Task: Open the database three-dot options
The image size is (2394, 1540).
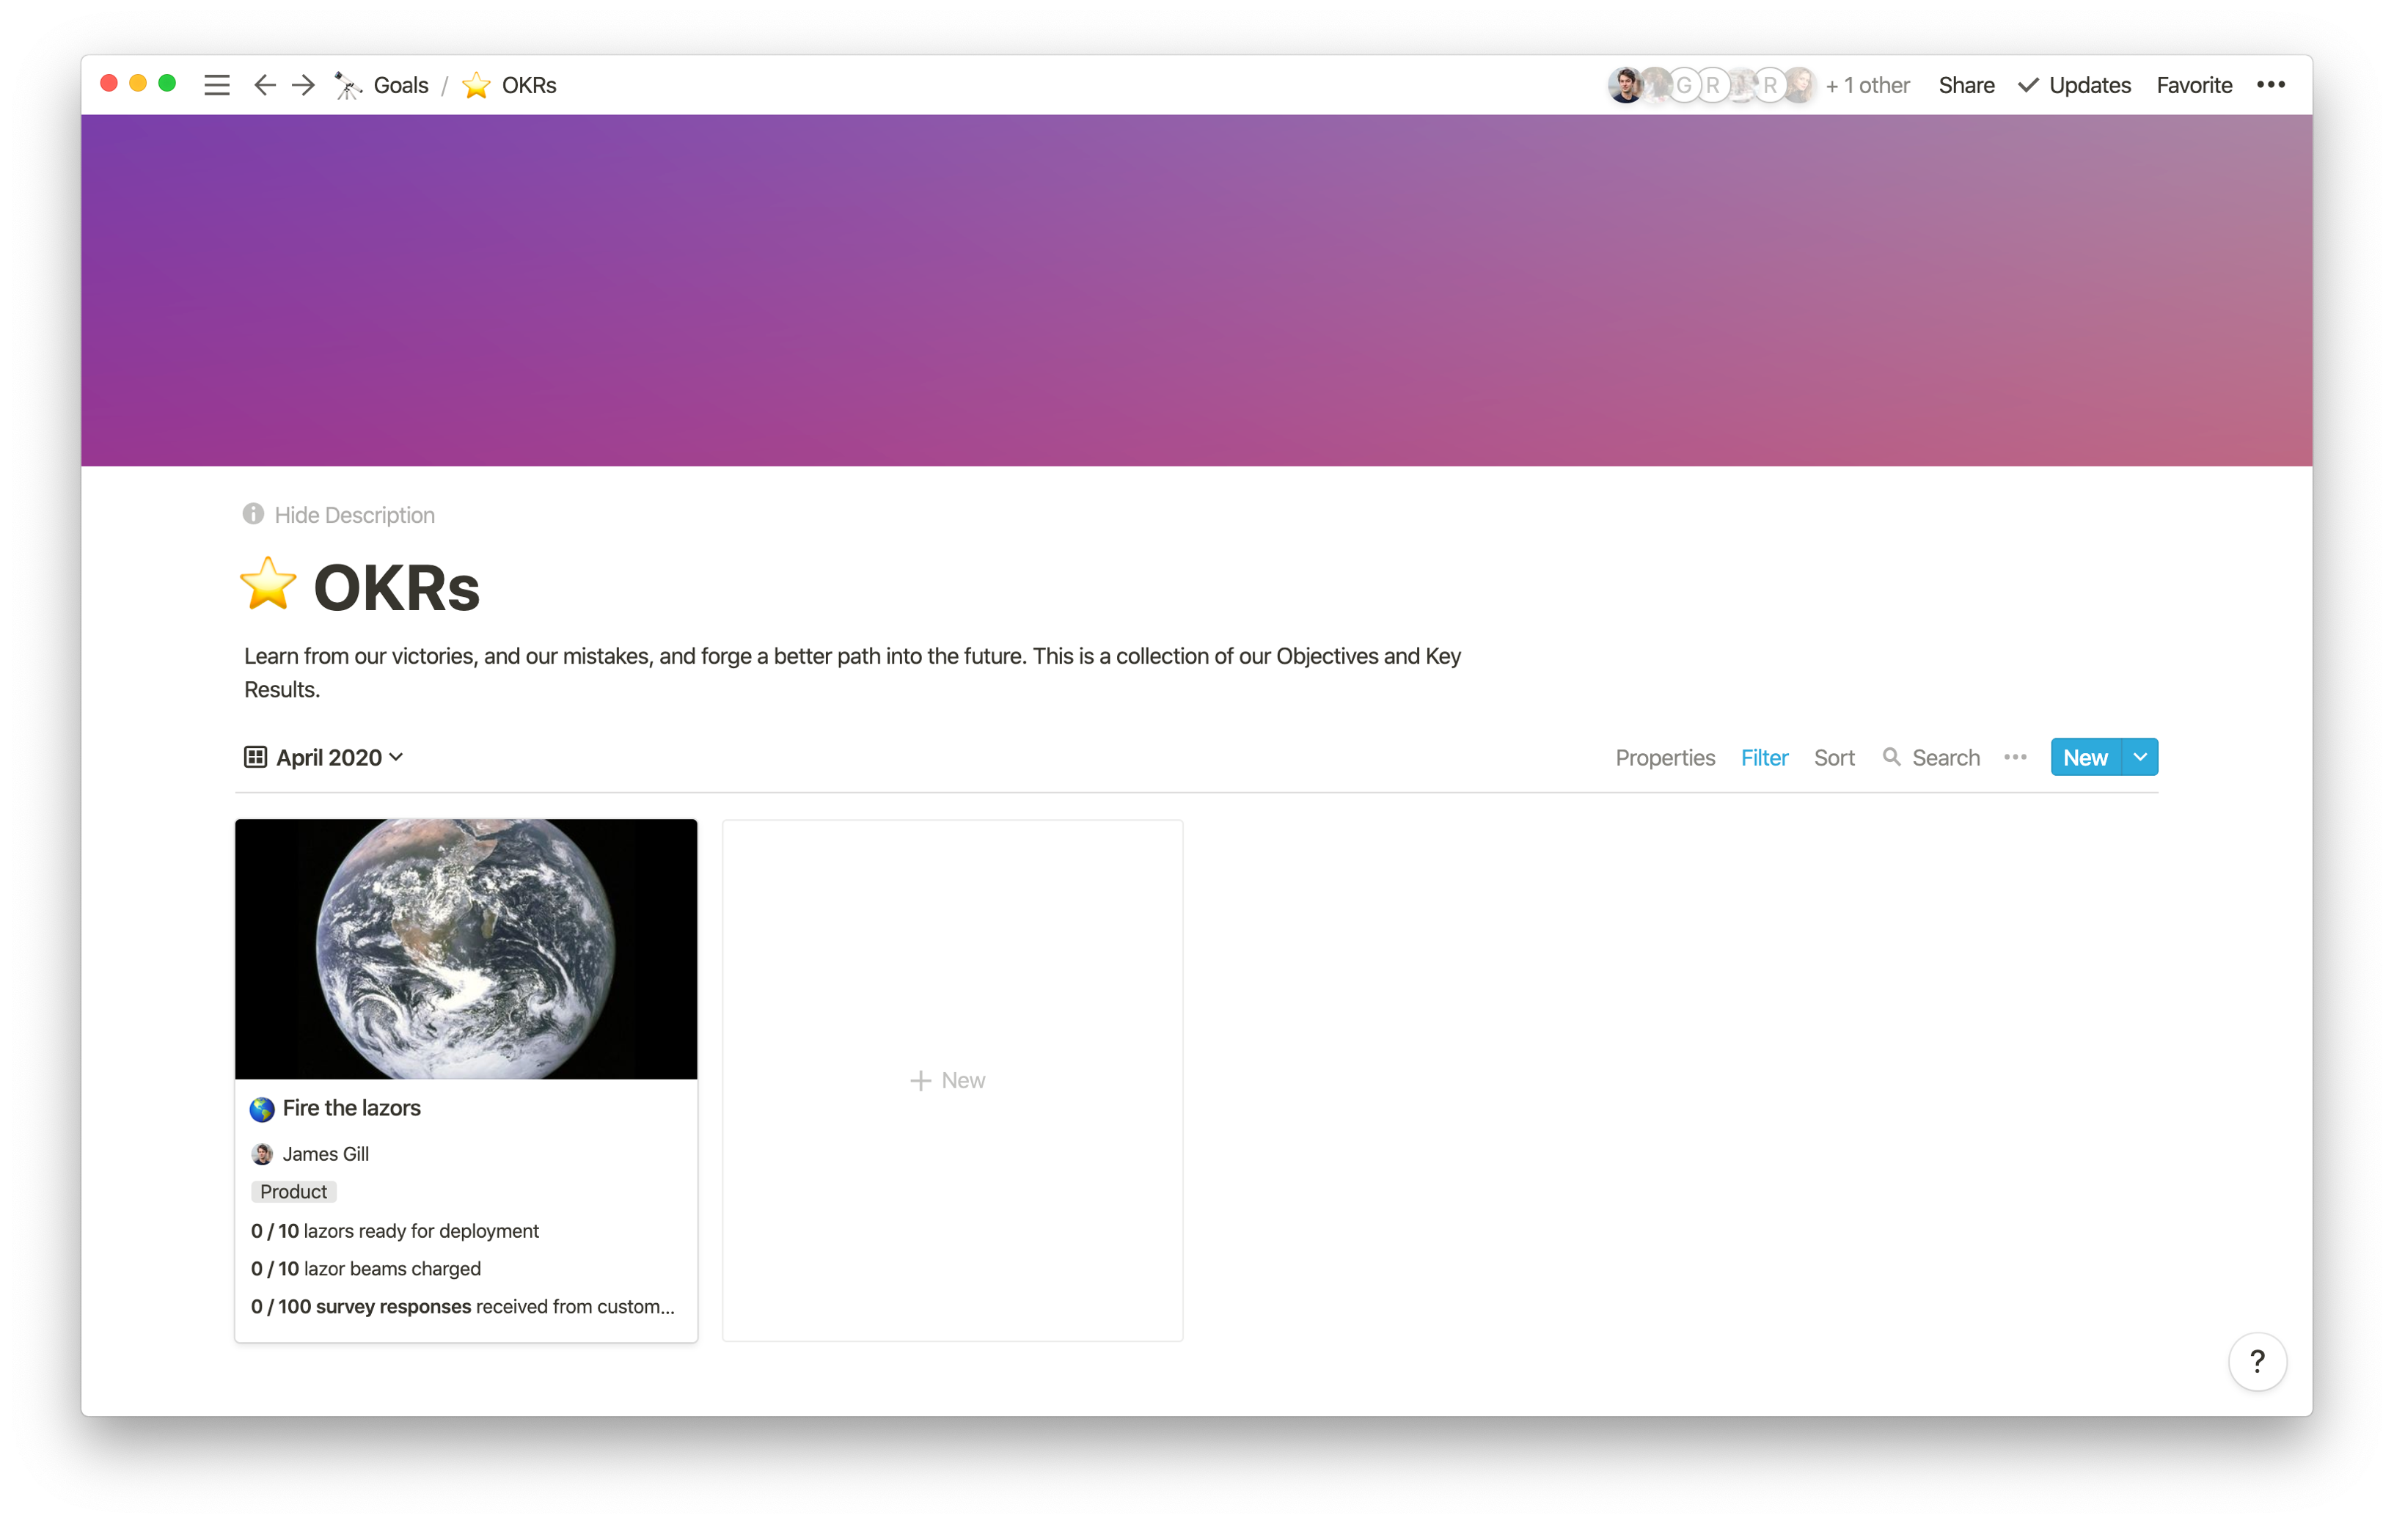Action: point(2015,757)
